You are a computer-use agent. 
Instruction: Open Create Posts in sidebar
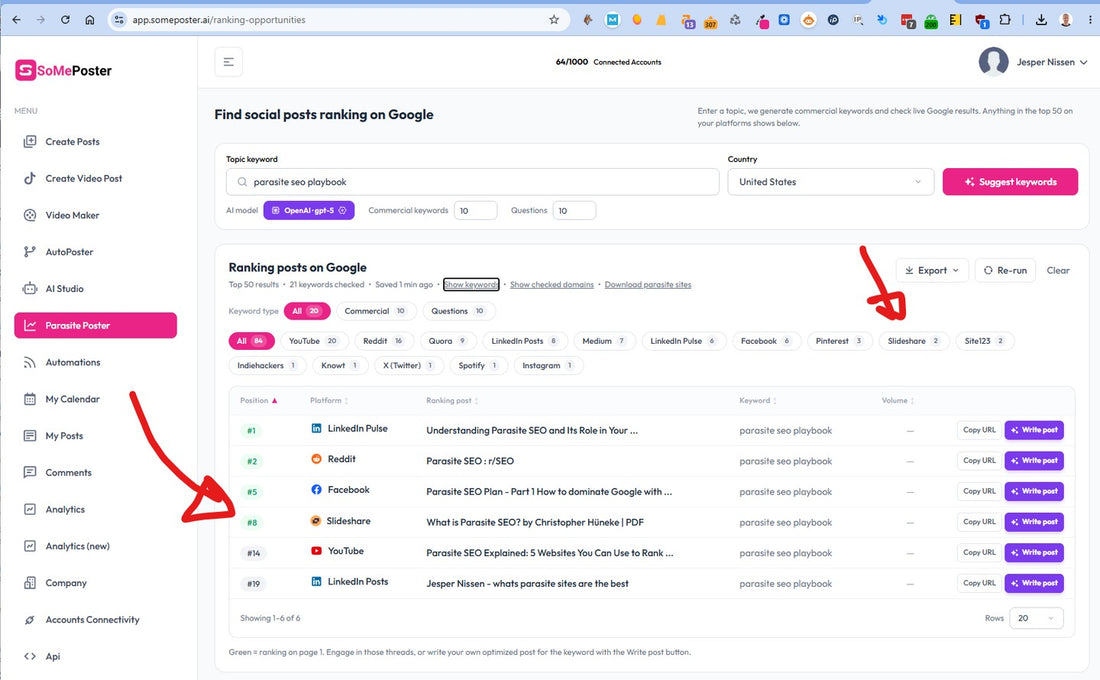pyautogui.click(x=72, y=142)
